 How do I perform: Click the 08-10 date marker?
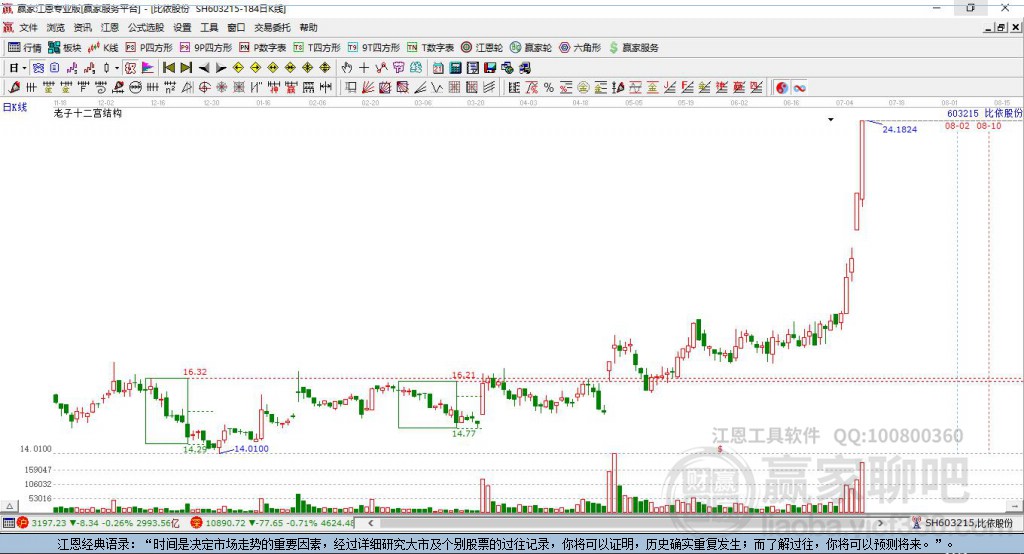tap(989, 125)
